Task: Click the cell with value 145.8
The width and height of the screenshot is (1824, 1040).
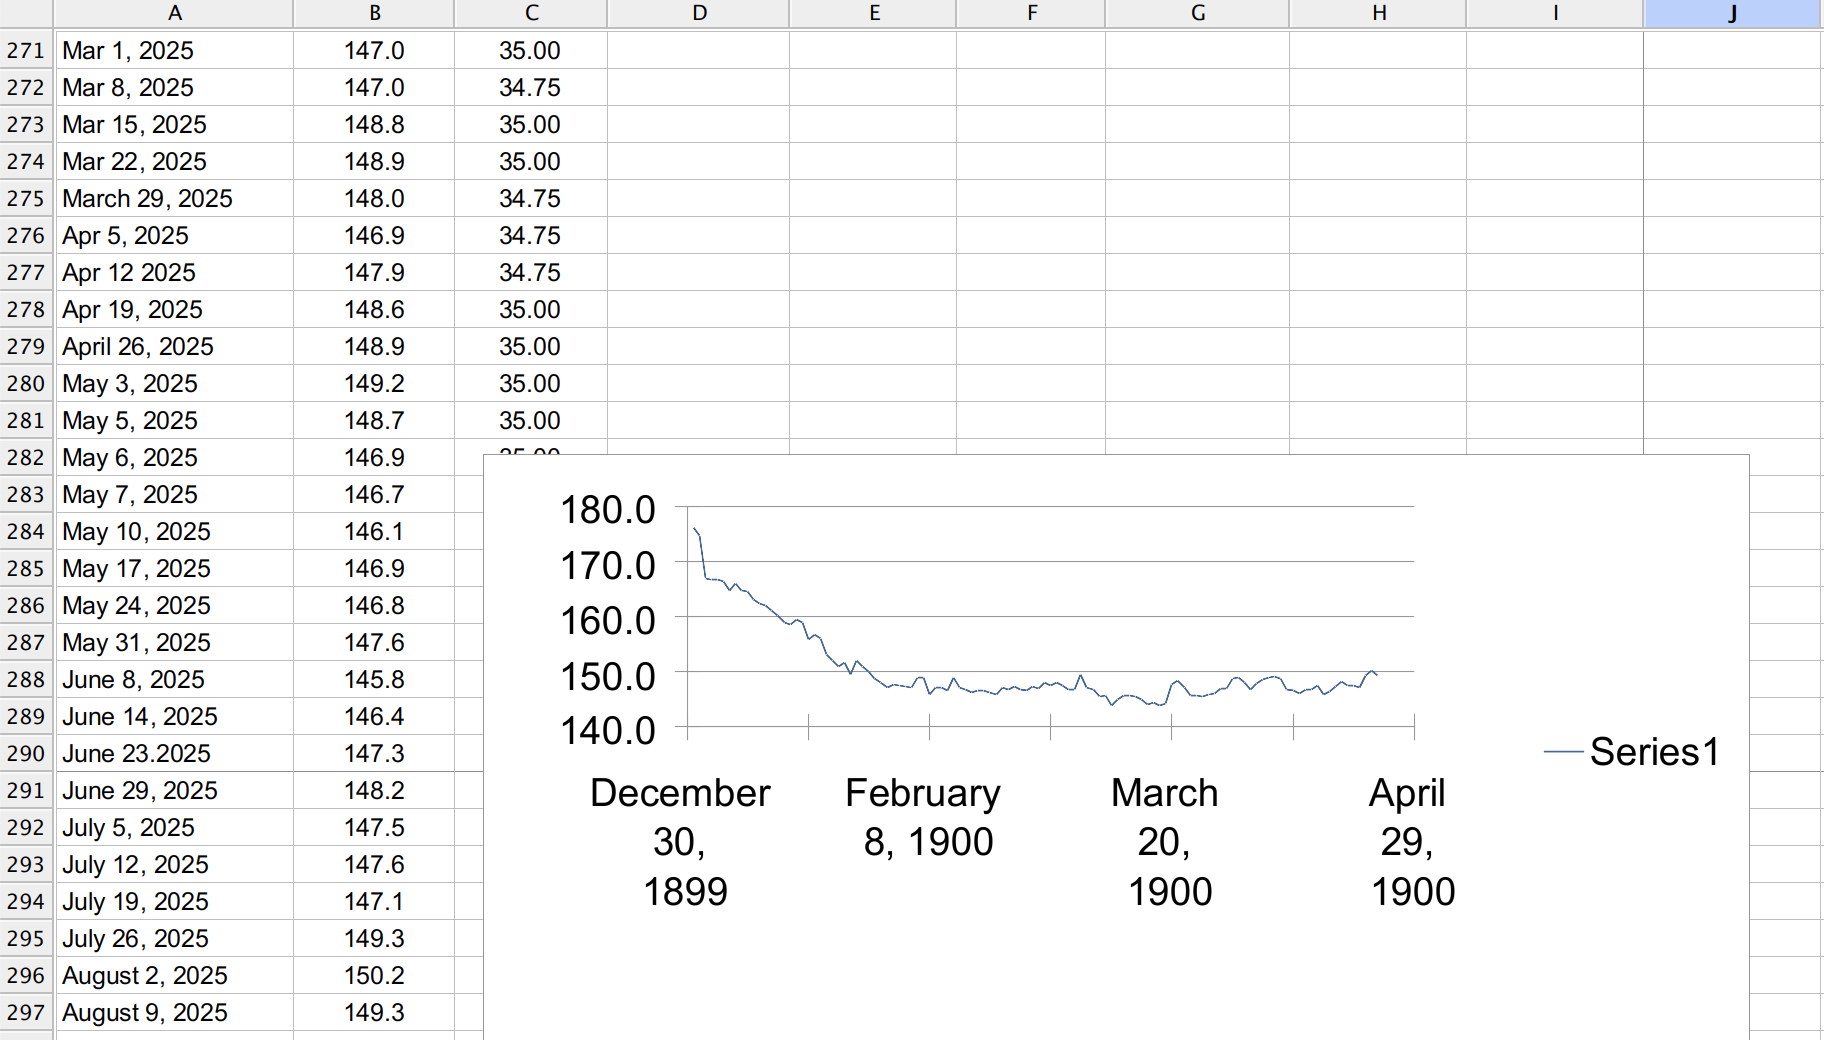Action: (x=374, y=680)
